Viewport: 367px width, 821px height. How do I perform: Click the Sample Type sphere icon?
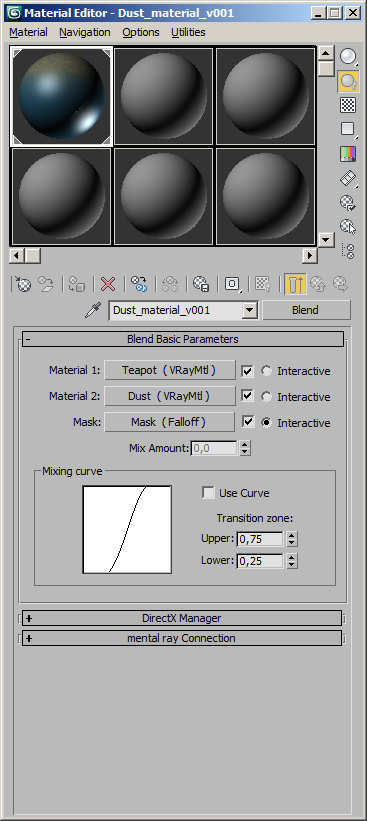pyautogui.click(x=348, y=56)
